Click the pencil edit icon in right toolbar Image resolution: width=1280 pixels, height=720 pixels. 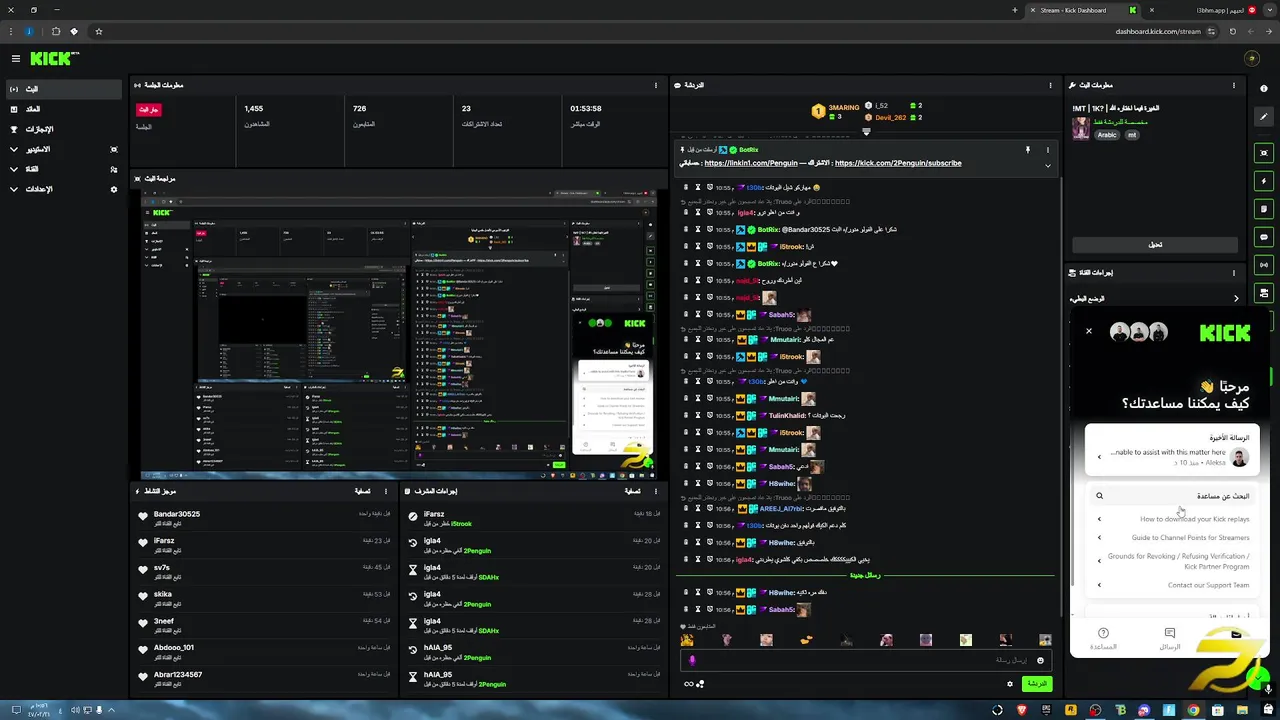click(1264, 117)
